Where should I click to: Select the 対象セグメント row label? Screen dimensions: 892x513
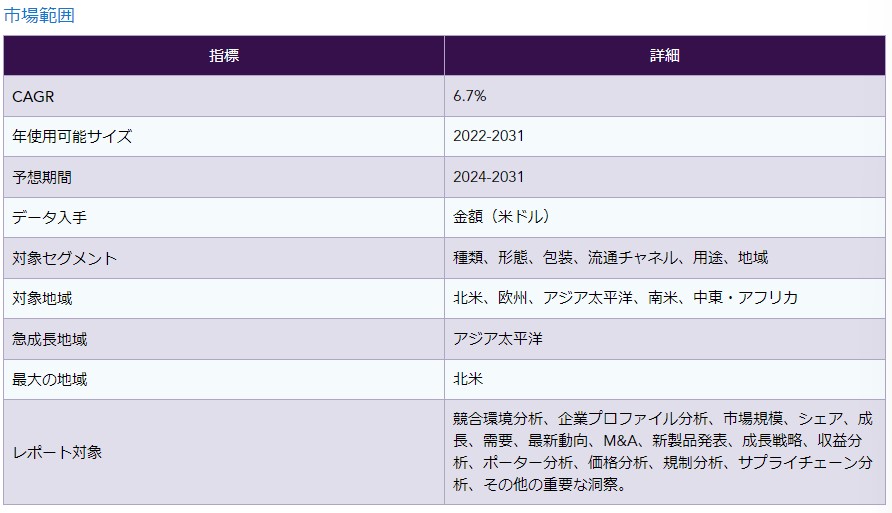(65, 258)
